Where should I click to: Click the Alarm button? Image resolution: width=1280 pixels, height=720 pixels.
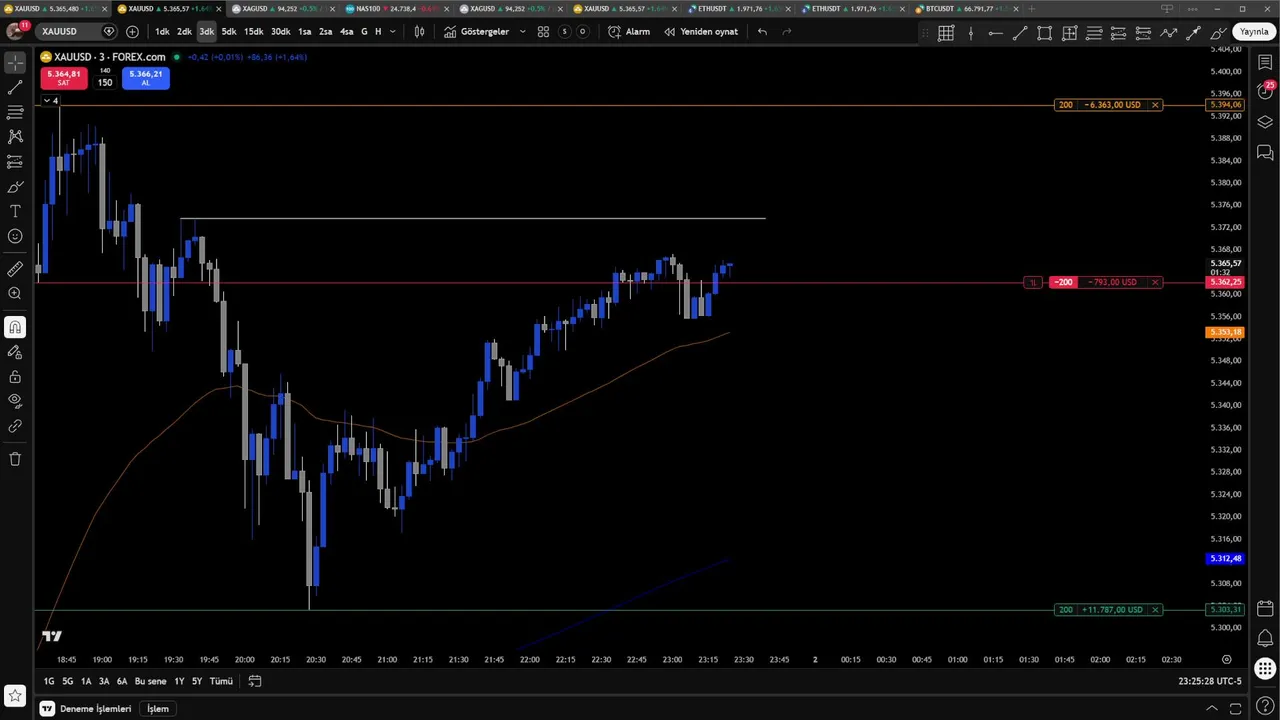click(629, 31)
